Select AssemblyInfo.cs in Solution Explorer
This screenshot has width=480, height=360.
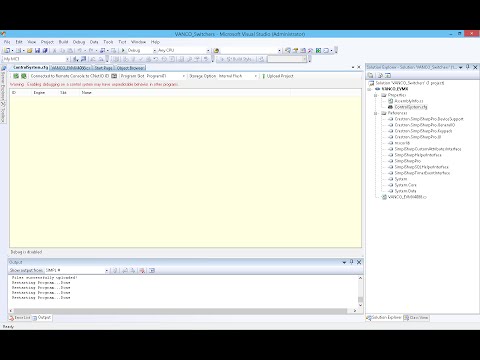[409, 101]
